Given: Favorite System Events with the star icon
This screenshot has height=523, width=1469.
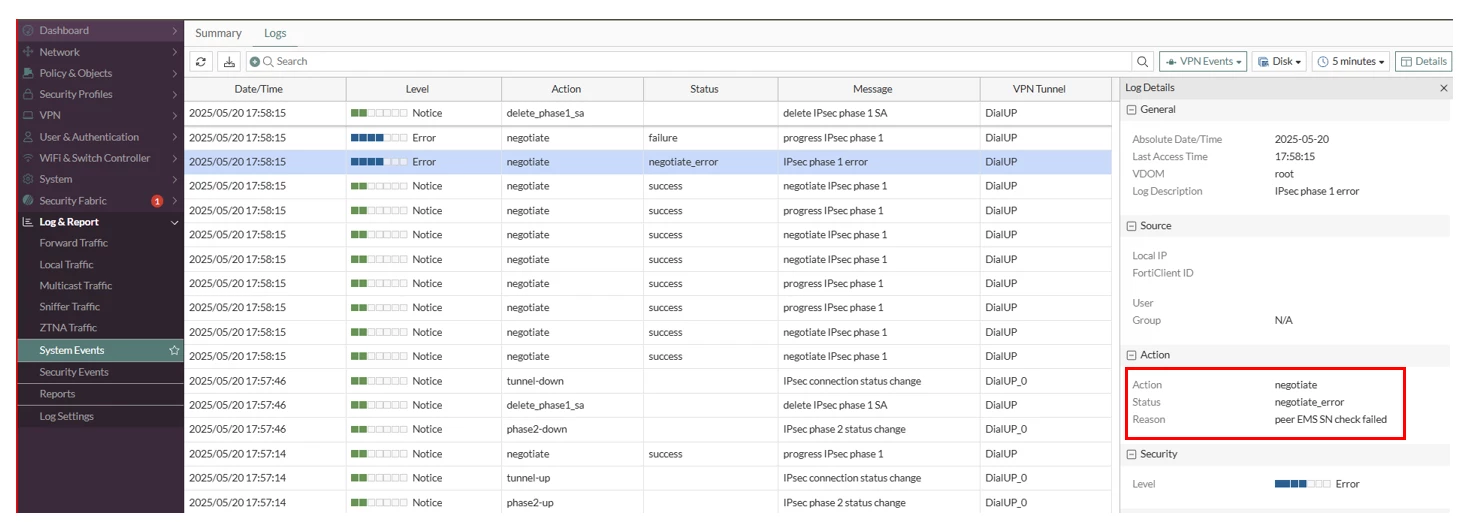Looking at the screenshot, I should tap(174, 350).
